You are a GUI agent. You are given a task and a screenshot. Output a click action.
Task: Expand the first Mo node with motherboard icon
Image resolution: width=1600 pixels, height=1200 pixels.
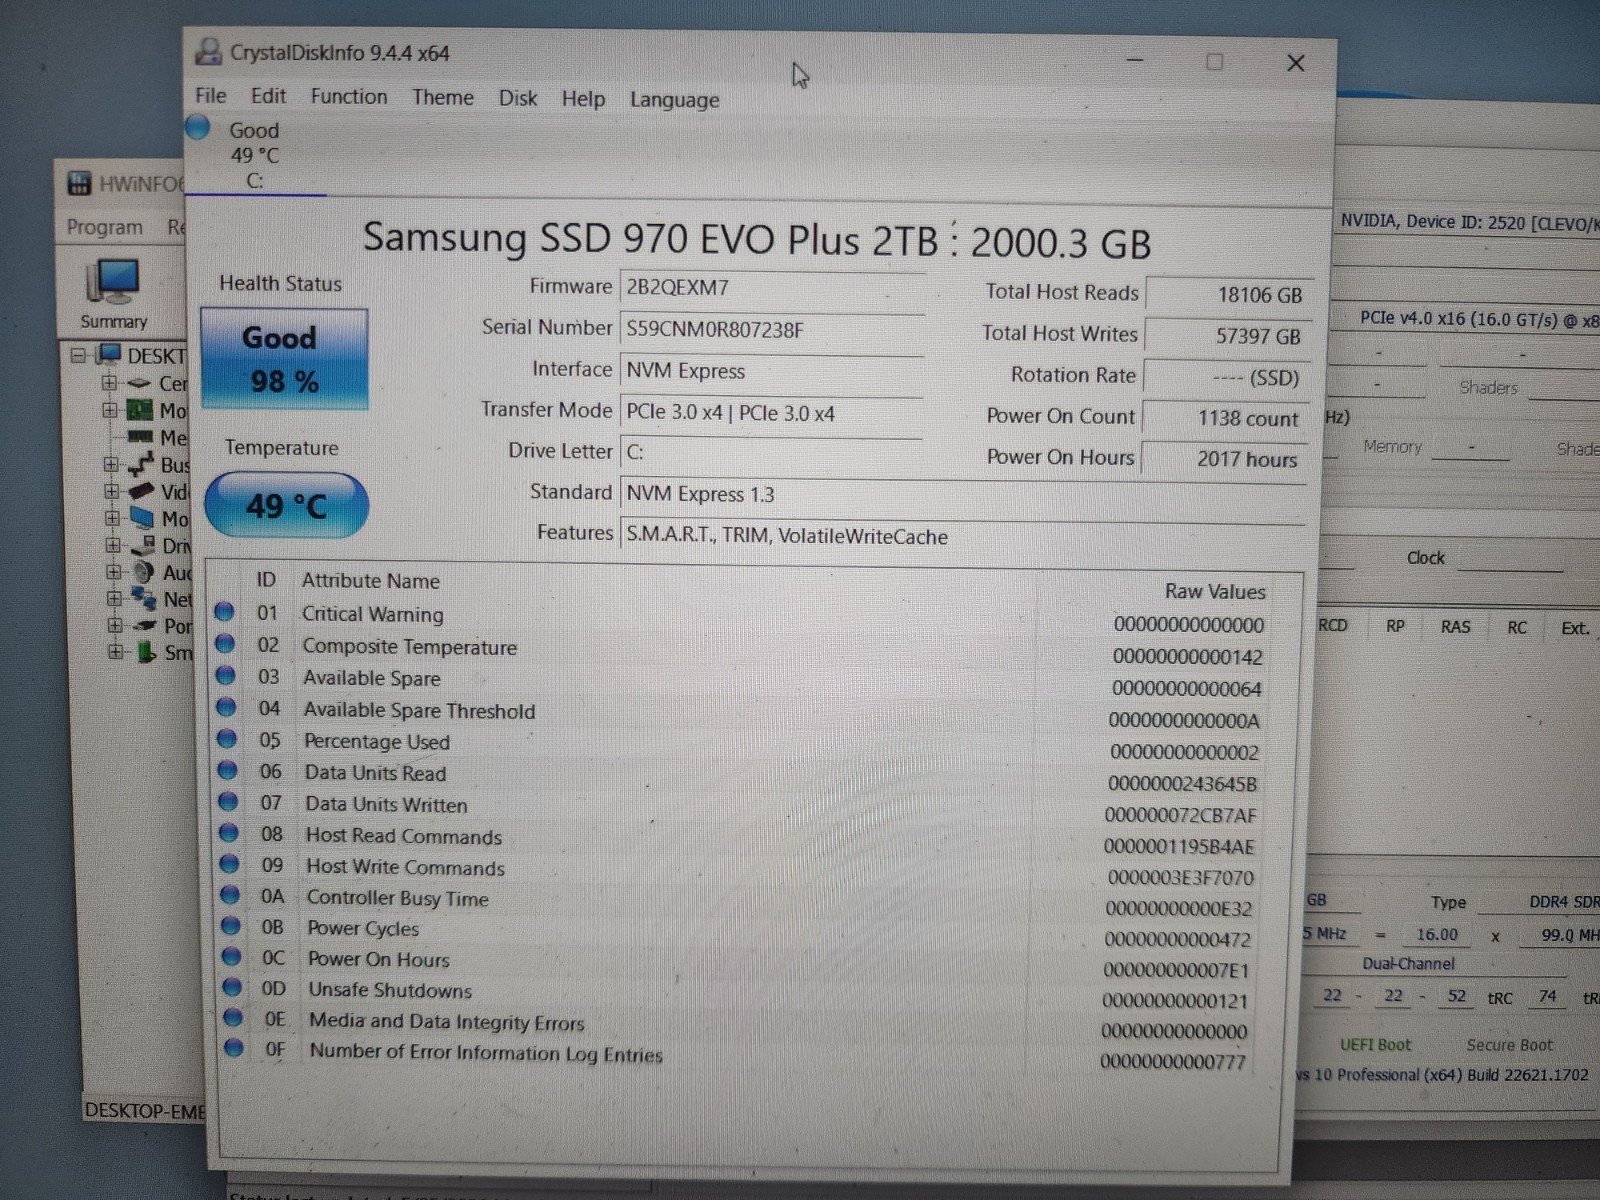[x=109, y=410]
